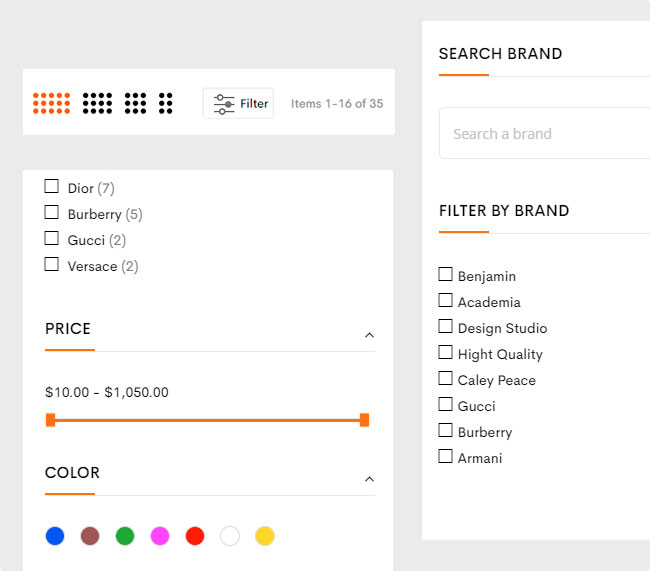Select the Armani brand checkbox
Screen dimensions: 650x571
click(x=446, y=457)
